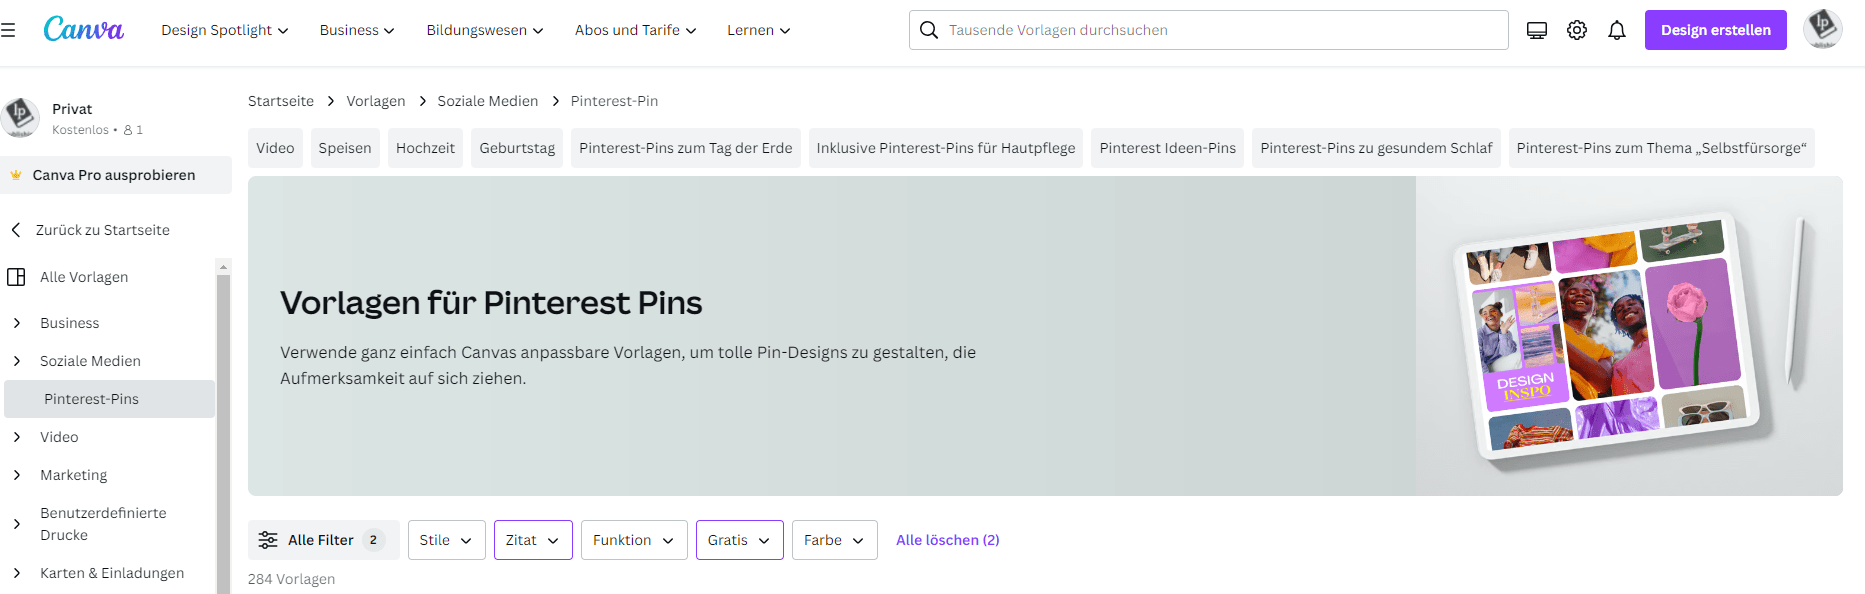Open settings gear icon
Image resolution: width=1865 pixels, height=594 pixels.
coord(1577,30)
